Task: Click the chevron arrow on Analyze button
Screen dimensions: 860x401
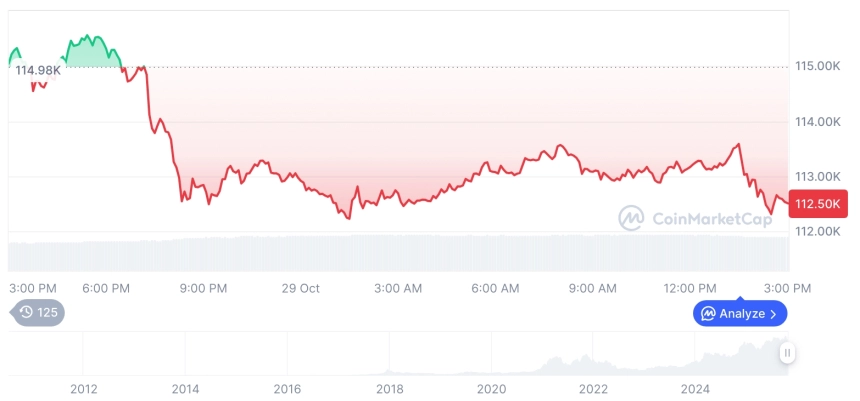Action: point(774,314)
